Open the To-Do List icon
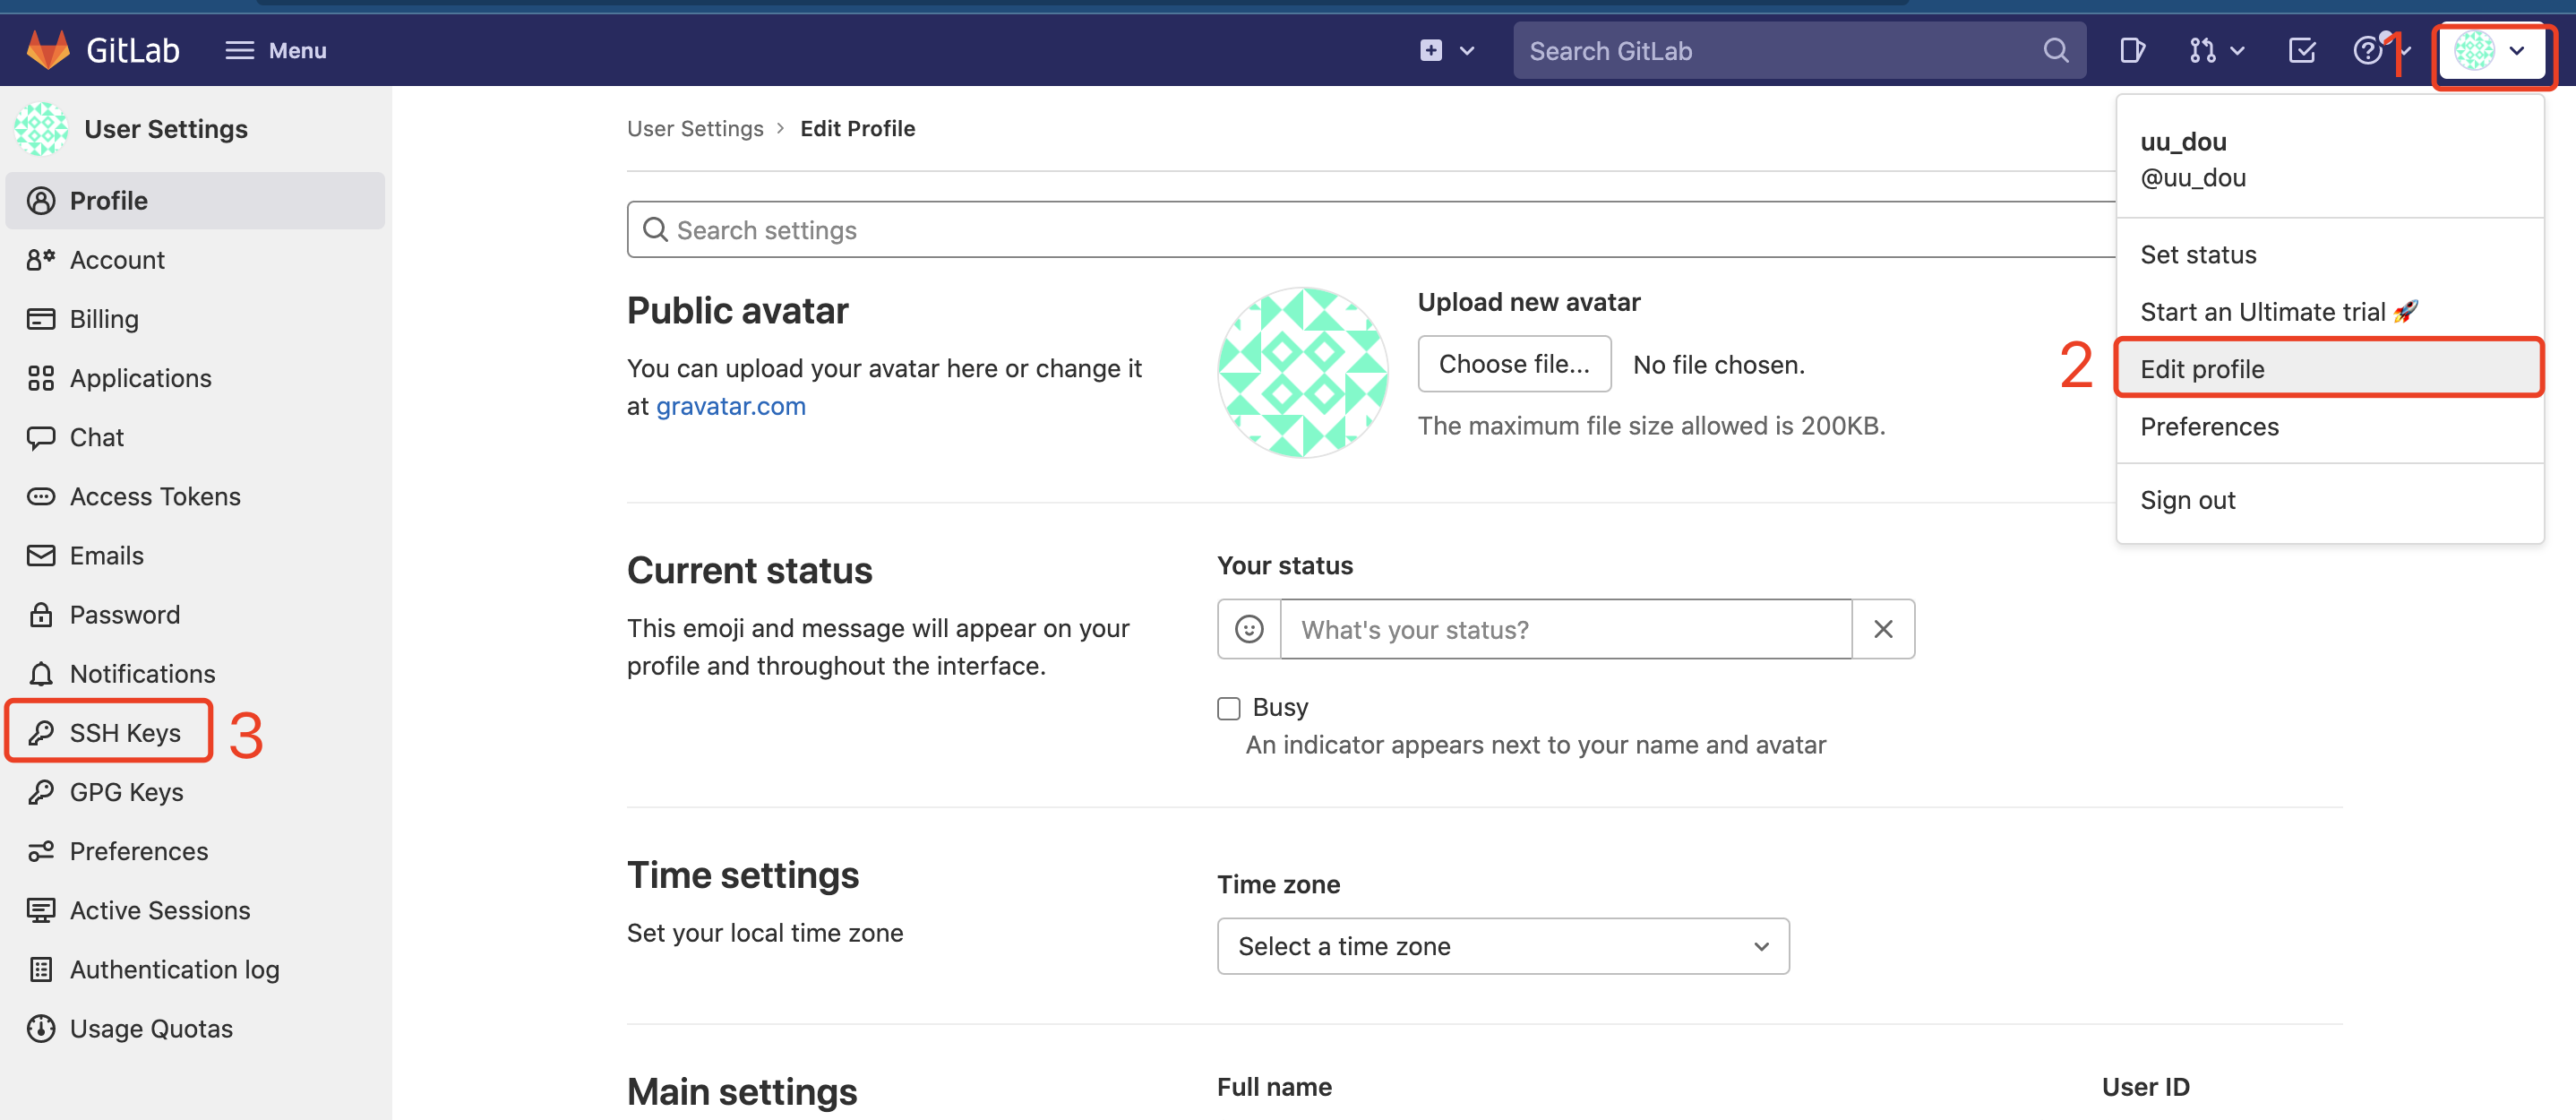Image resolution: width=2576 pixels, height=1120 pixels. [x=2302, y=50]
